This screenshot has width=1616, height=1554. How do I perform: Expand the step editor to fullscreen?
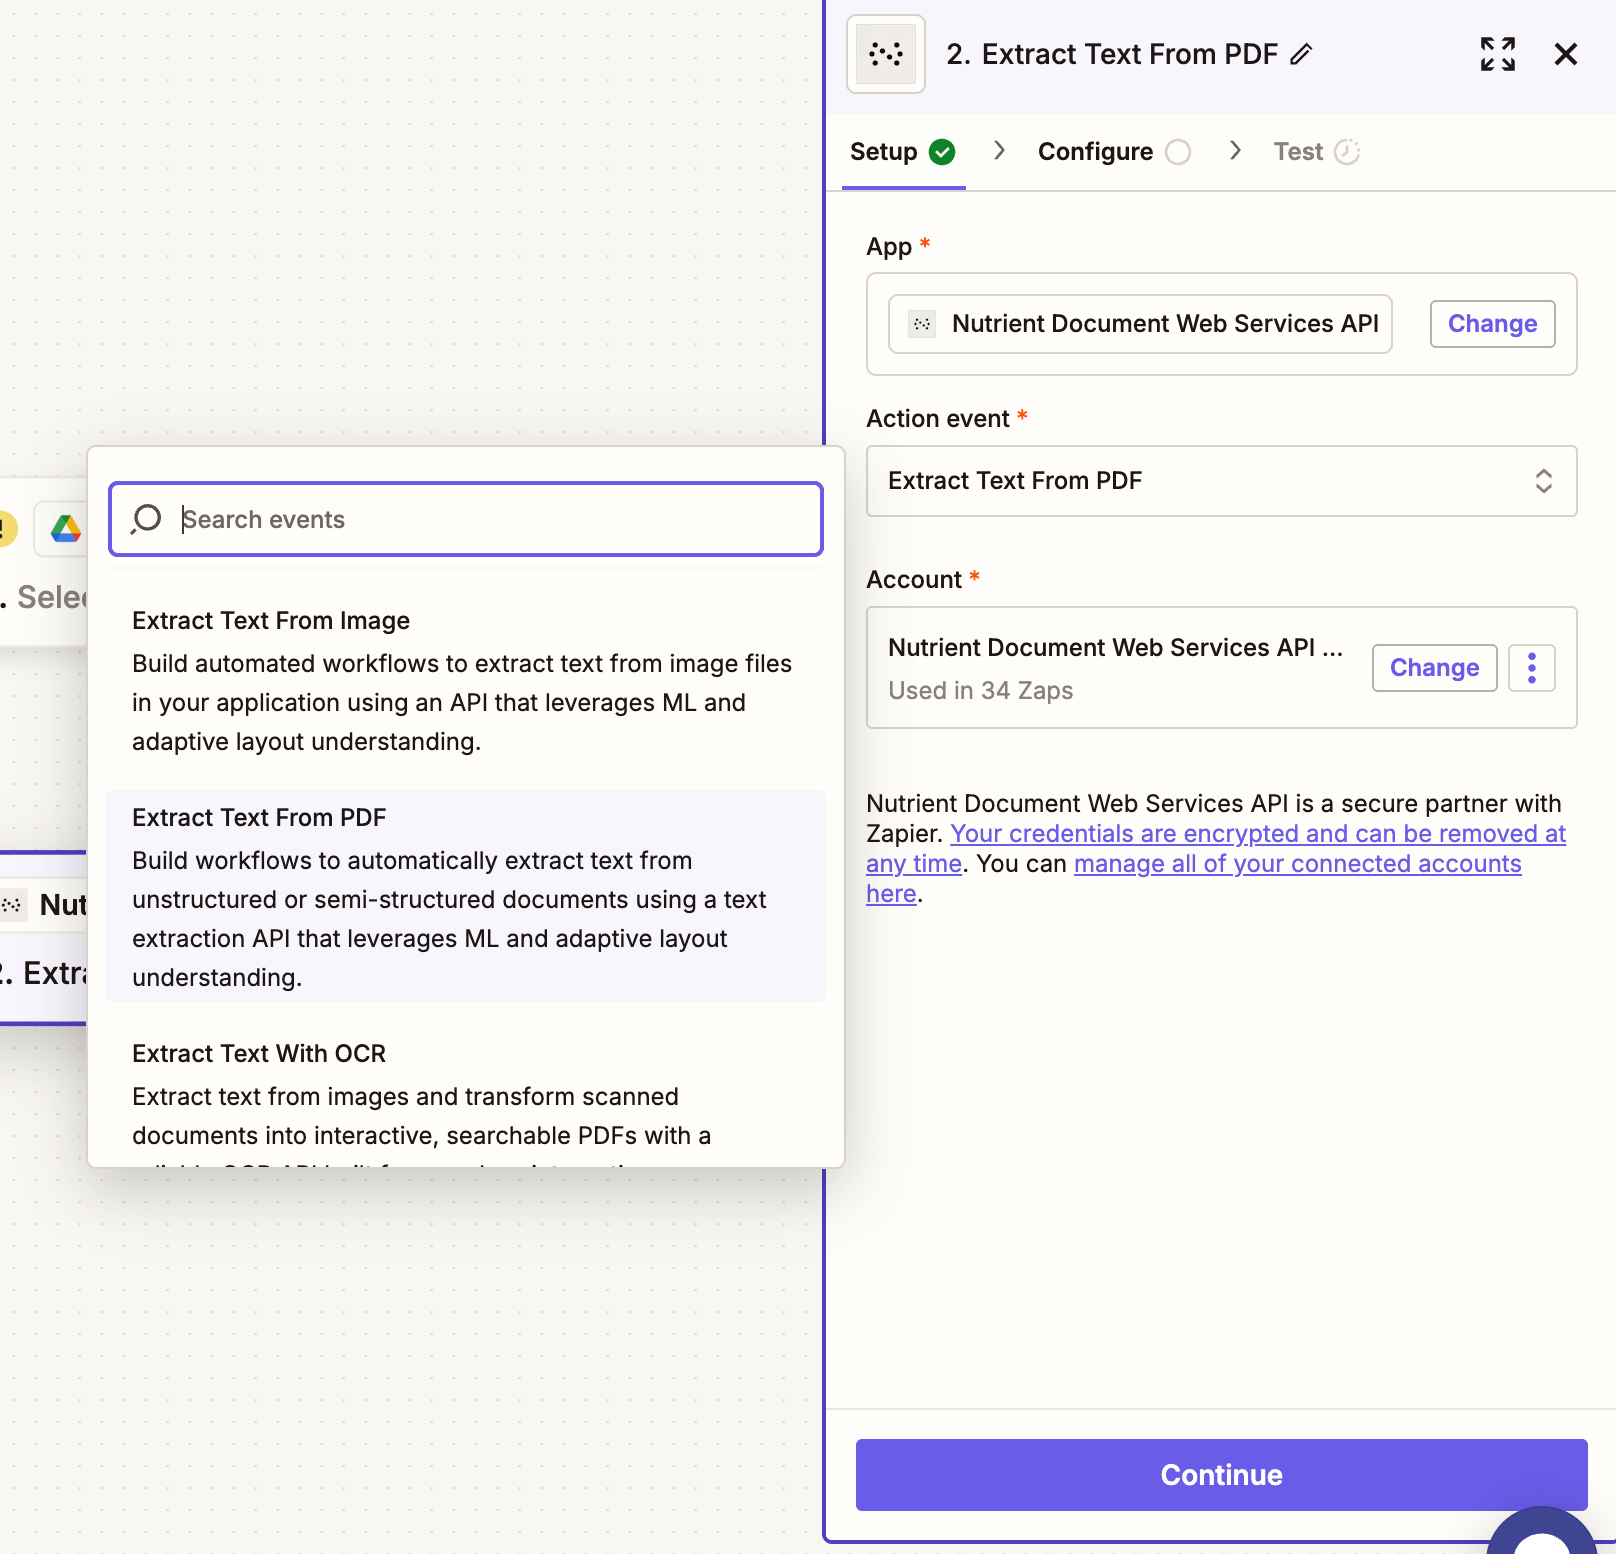click(x=1497, y=55)
